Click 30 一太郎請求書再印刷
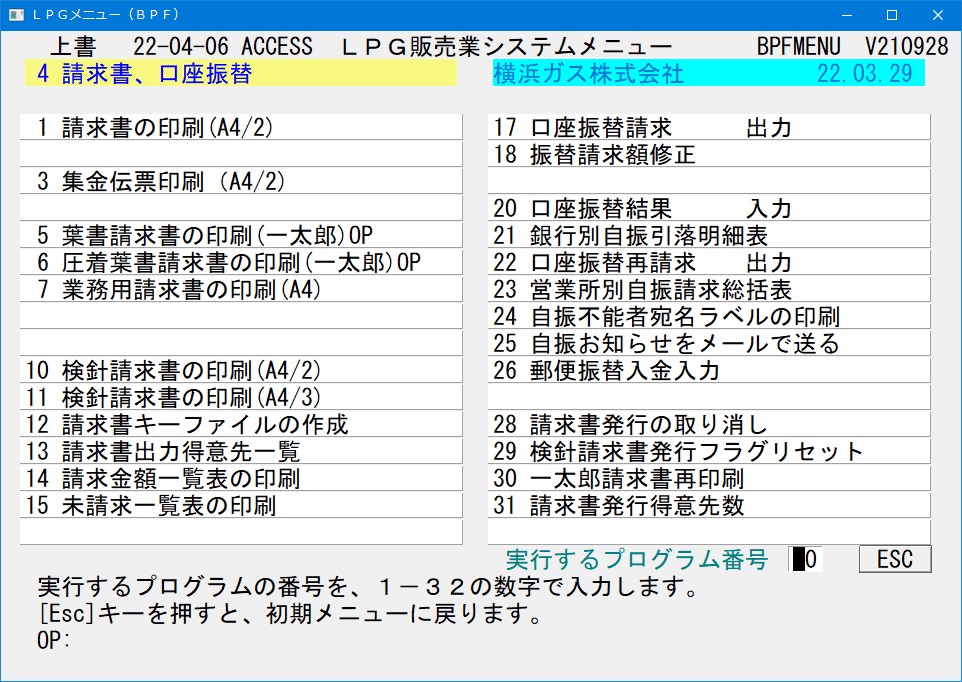Screen dimensions: 962x682 709,478
